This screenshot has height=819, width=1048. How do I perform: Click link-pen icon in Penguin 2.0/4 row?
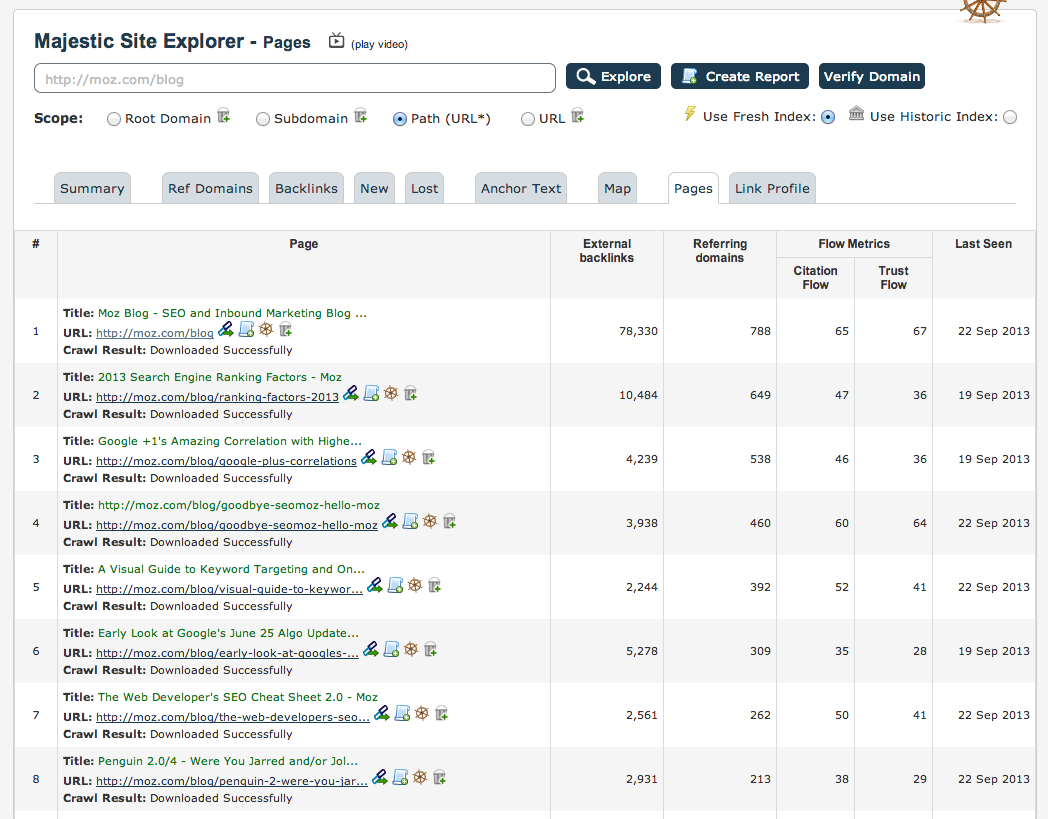pyautogui.click(x=380, y=778)
